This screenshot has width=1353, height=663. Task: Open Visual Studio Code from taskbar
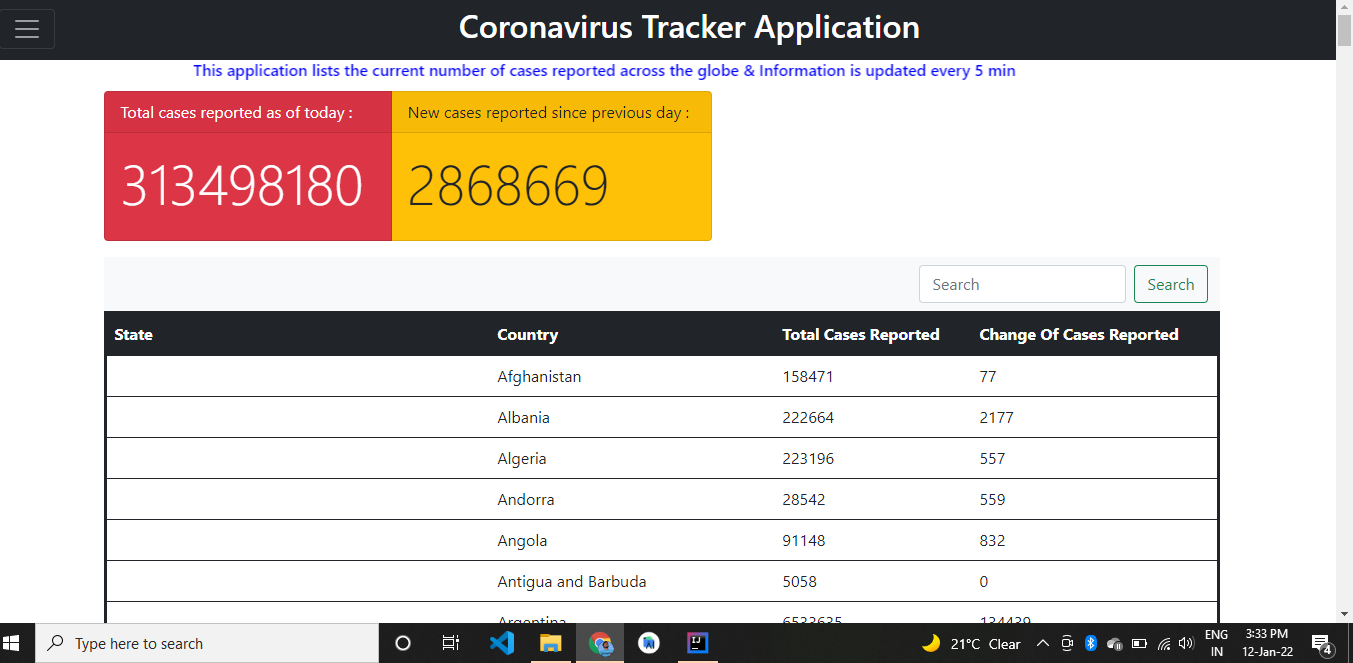click(502, 643)
